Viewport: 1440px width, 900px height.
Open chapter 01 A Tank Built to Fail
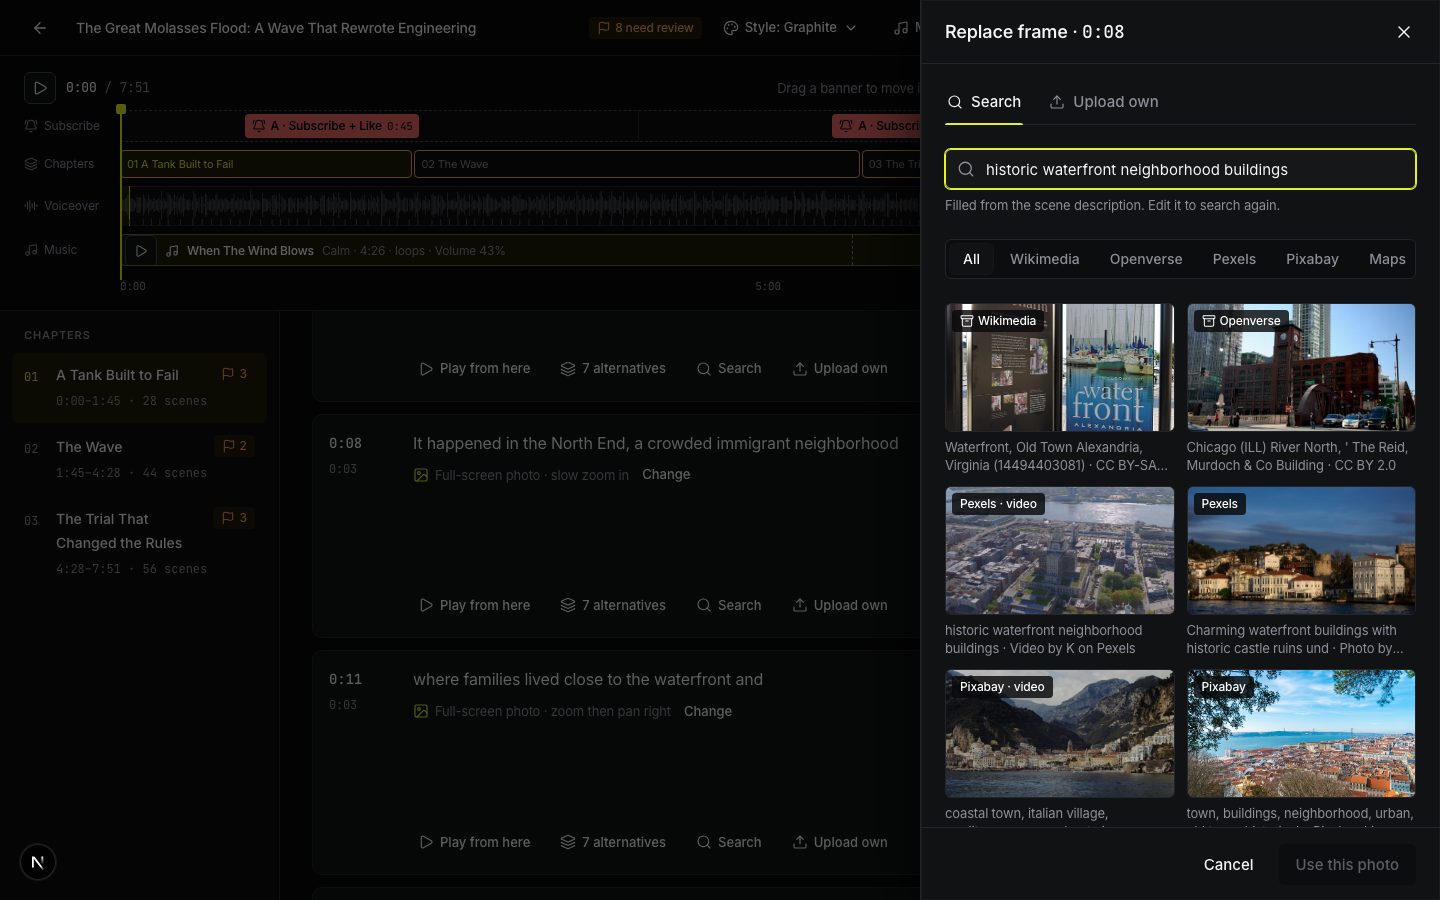[139, 387]
